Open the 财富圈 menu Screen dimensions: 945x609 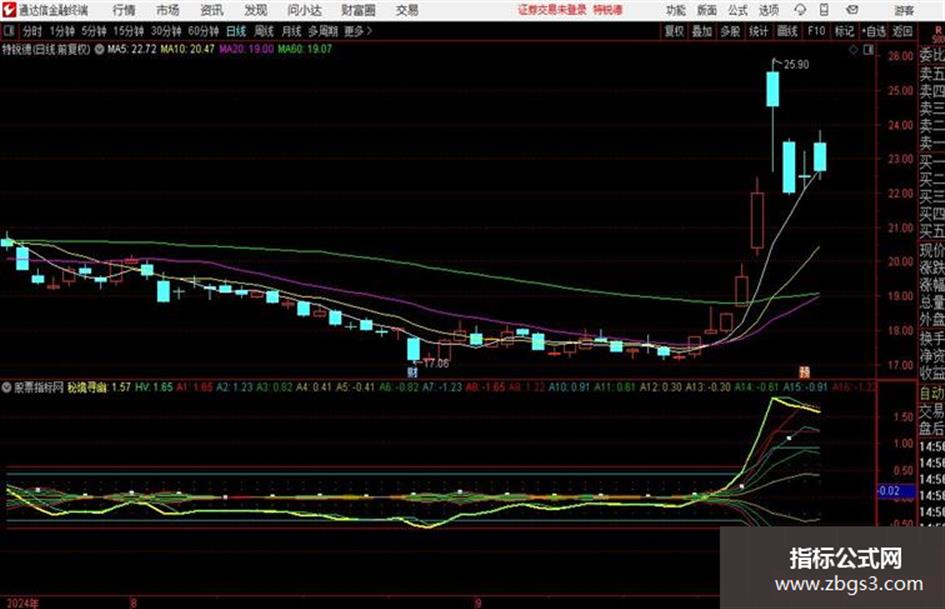tap(358, 10)
